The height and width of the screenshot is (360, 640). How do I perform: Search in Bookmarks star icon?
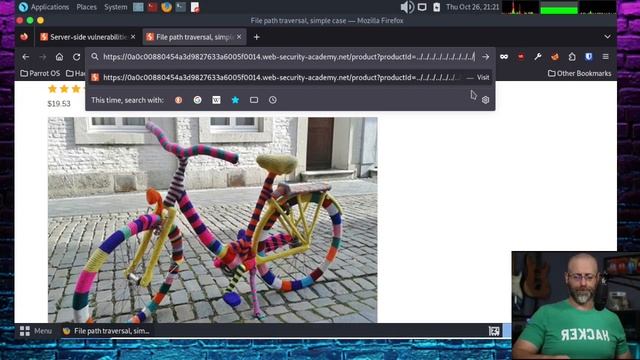click(x=236, y=100)
